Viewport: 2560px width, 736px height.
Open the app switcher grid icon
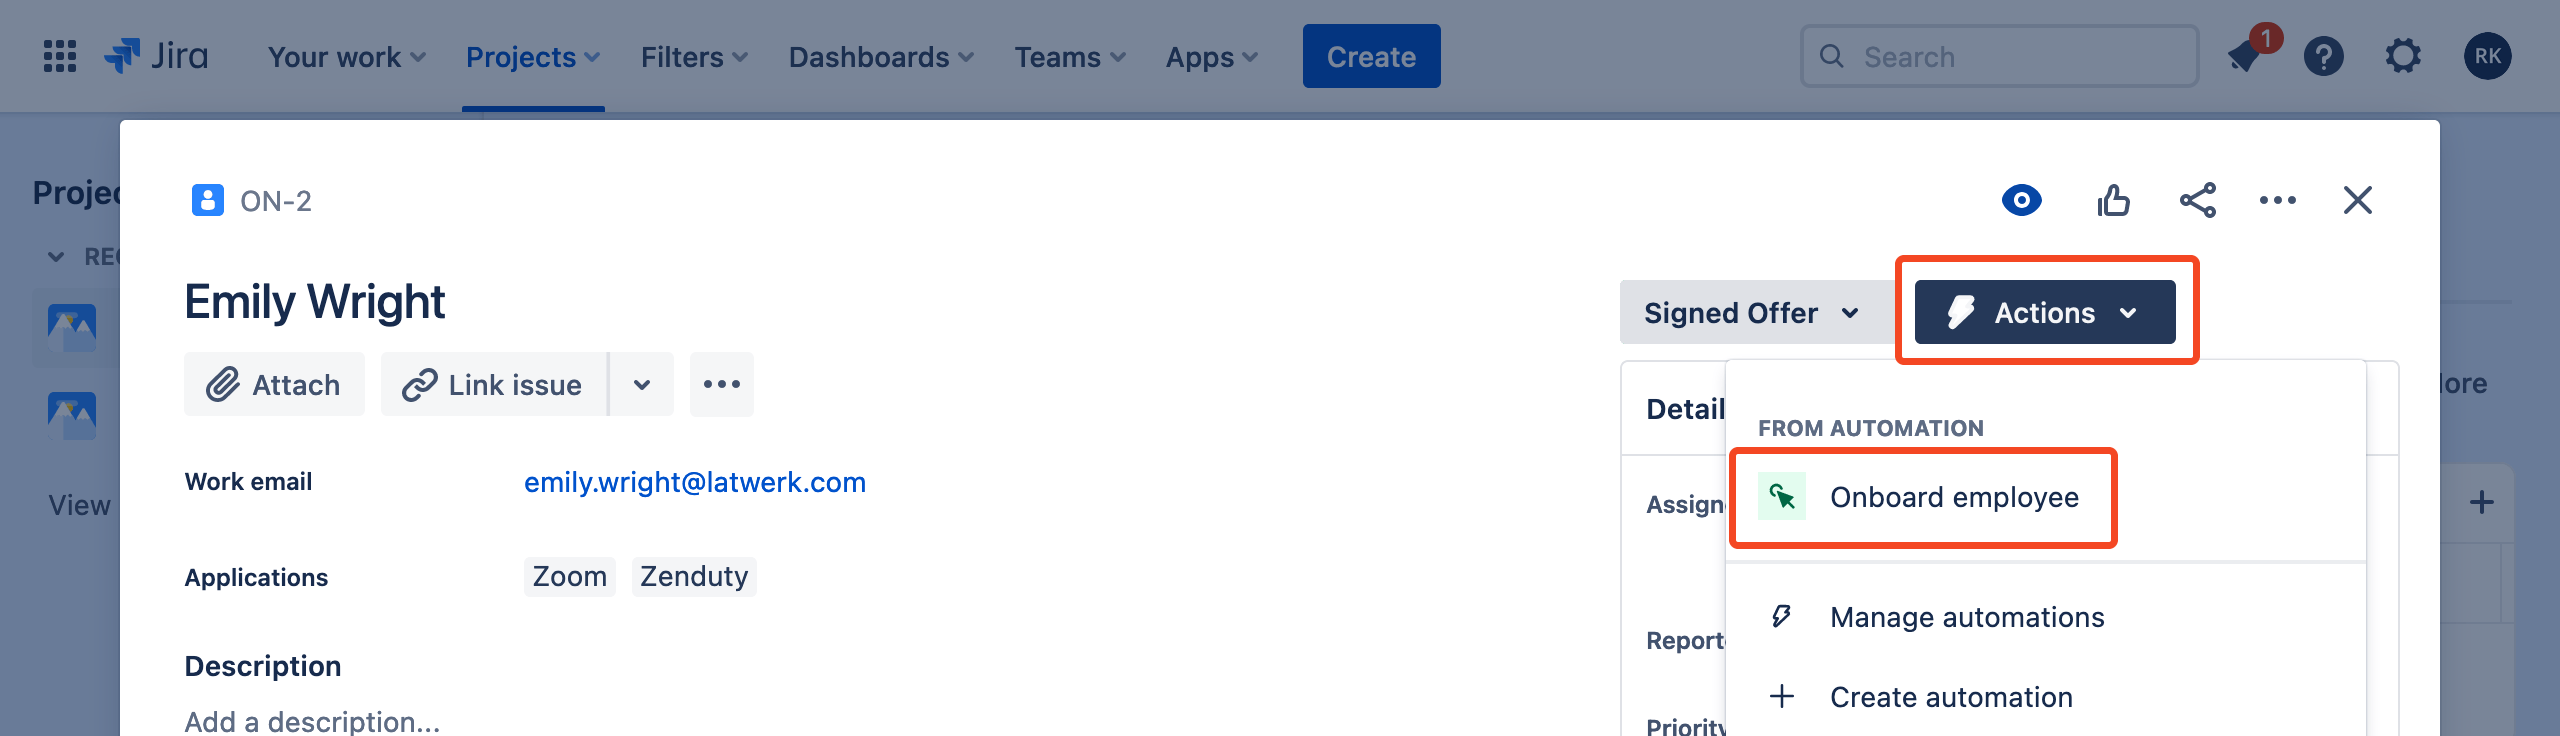(x=60, y=56)
